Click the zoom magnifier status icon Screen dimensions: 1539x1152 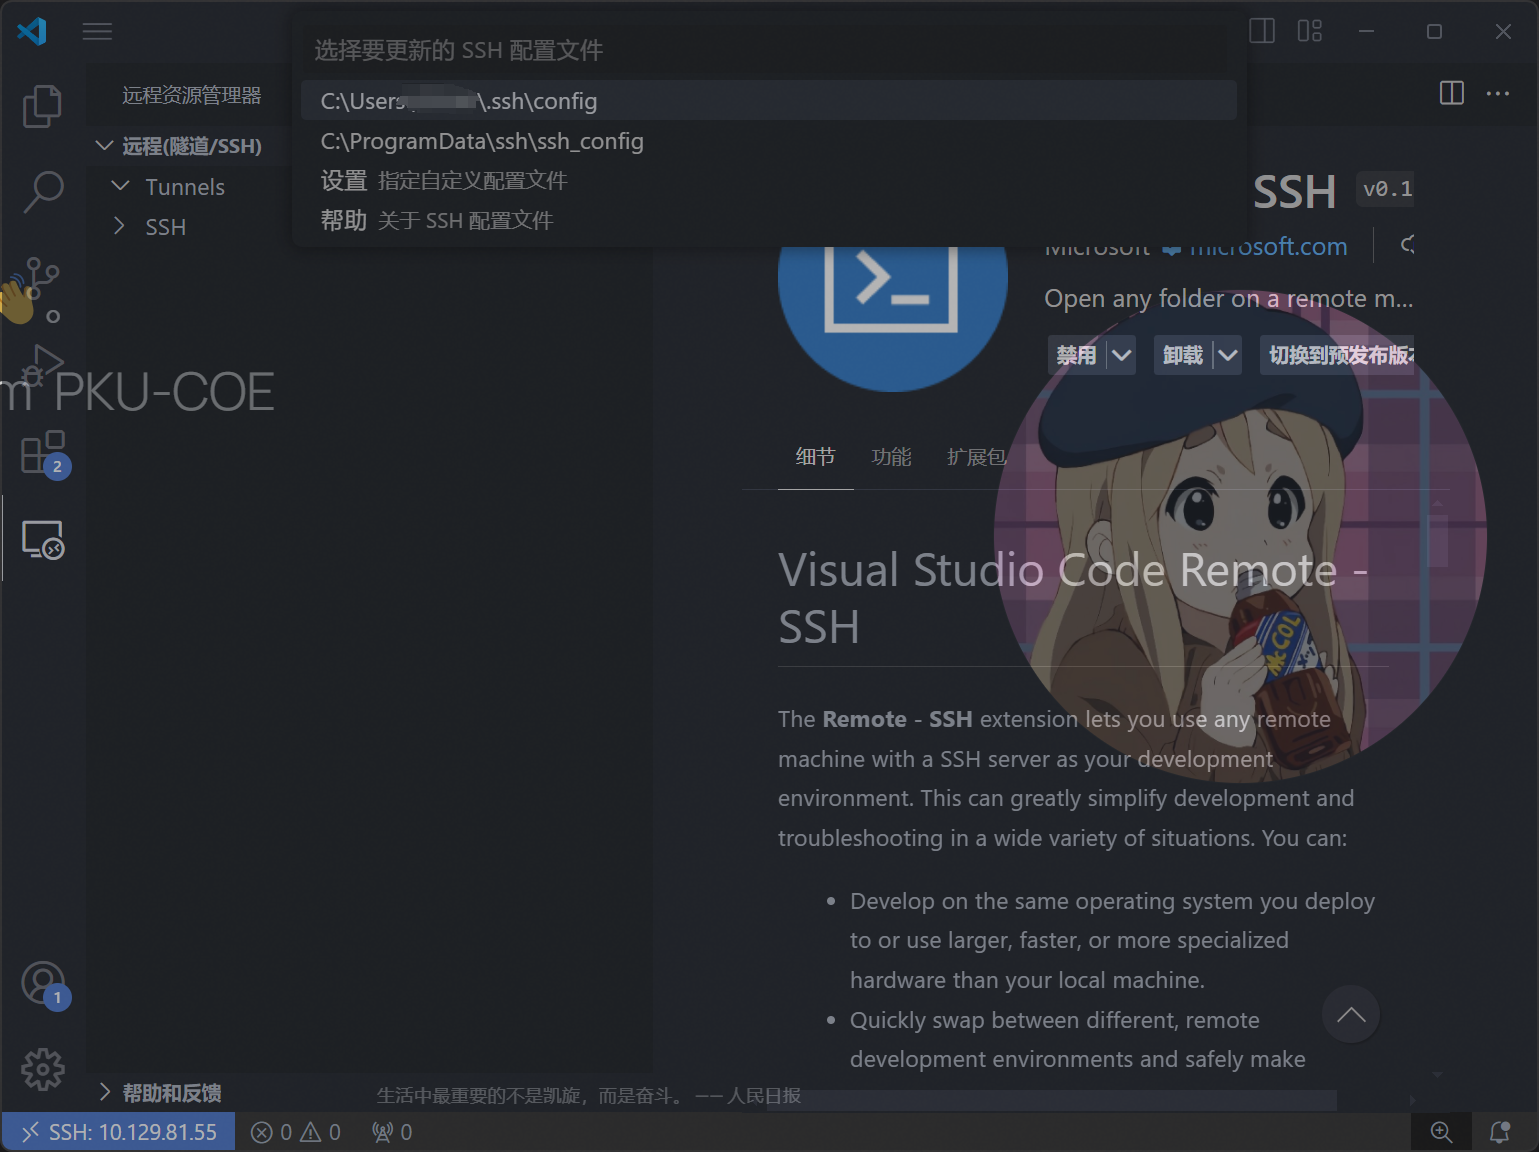(1441, 1132)
